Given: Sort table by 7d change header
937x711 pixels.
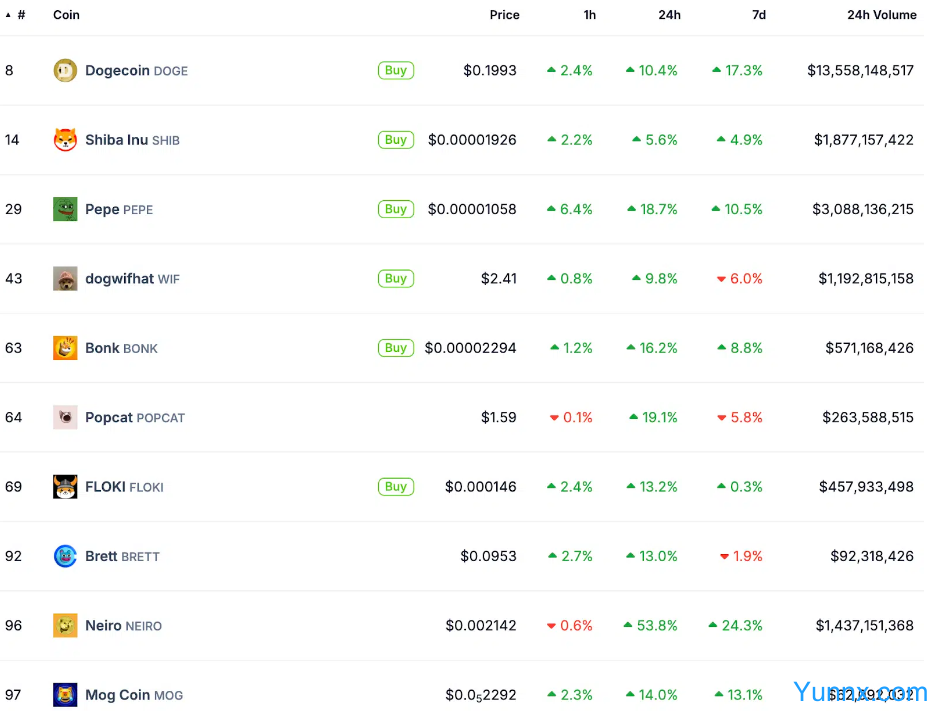Looking at the screenshot, I should (x=759, y=15).
